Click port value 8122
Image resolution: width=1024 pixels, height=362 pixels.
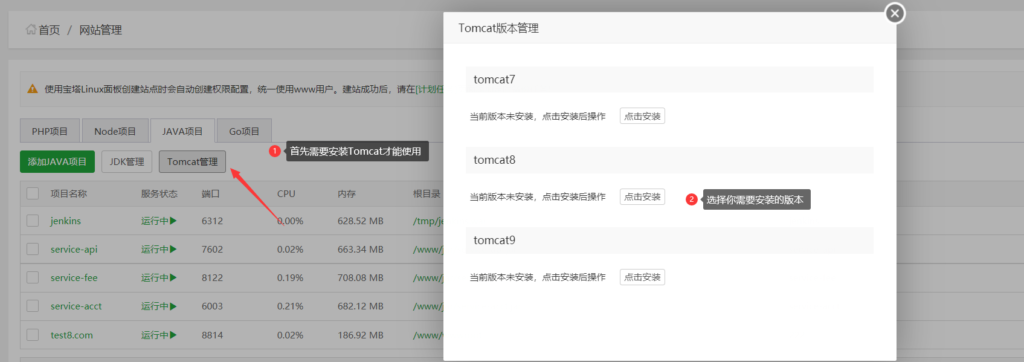(x=212, y=278)
